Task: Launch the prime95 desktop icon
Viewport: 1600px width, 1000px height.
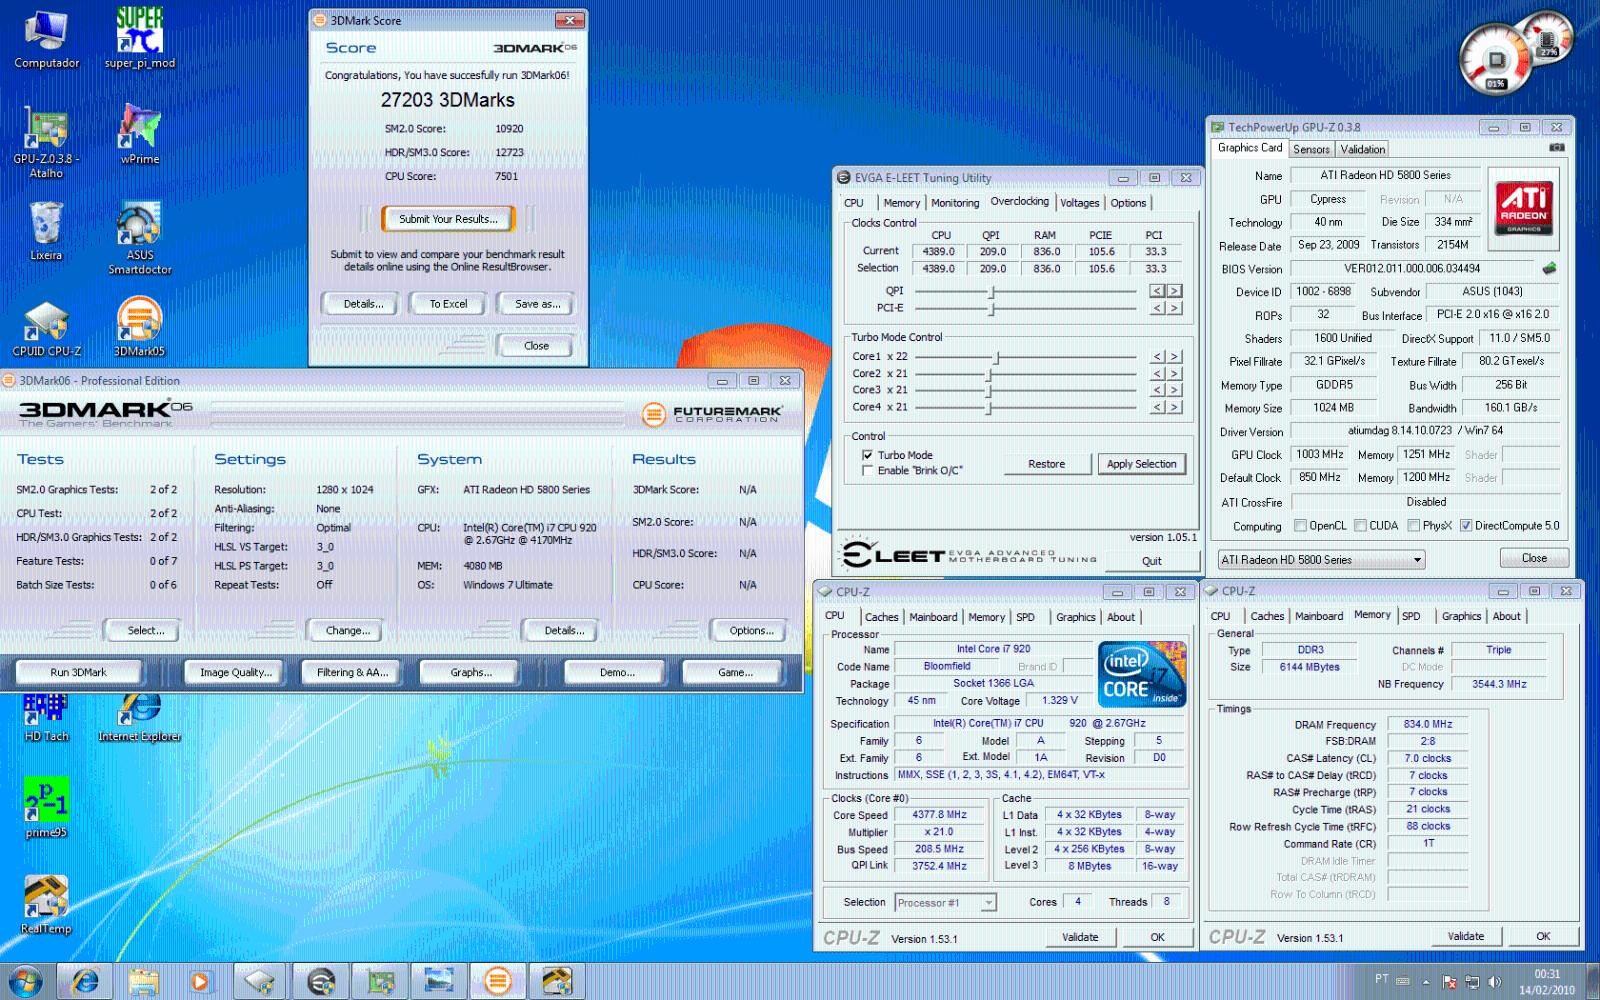Action: pyautogui.click(x=46, y=807)
